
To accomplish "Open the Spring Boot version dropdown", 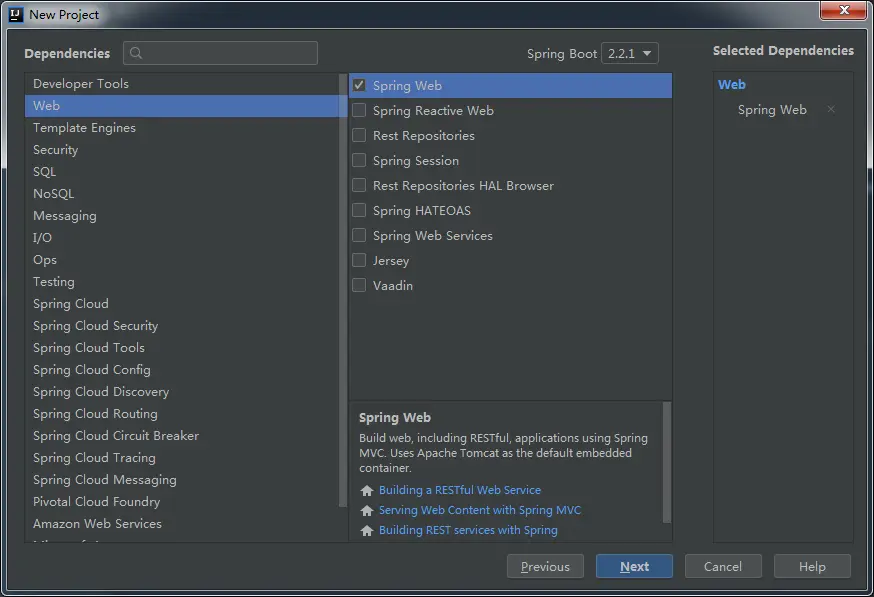I will point(630,54).
